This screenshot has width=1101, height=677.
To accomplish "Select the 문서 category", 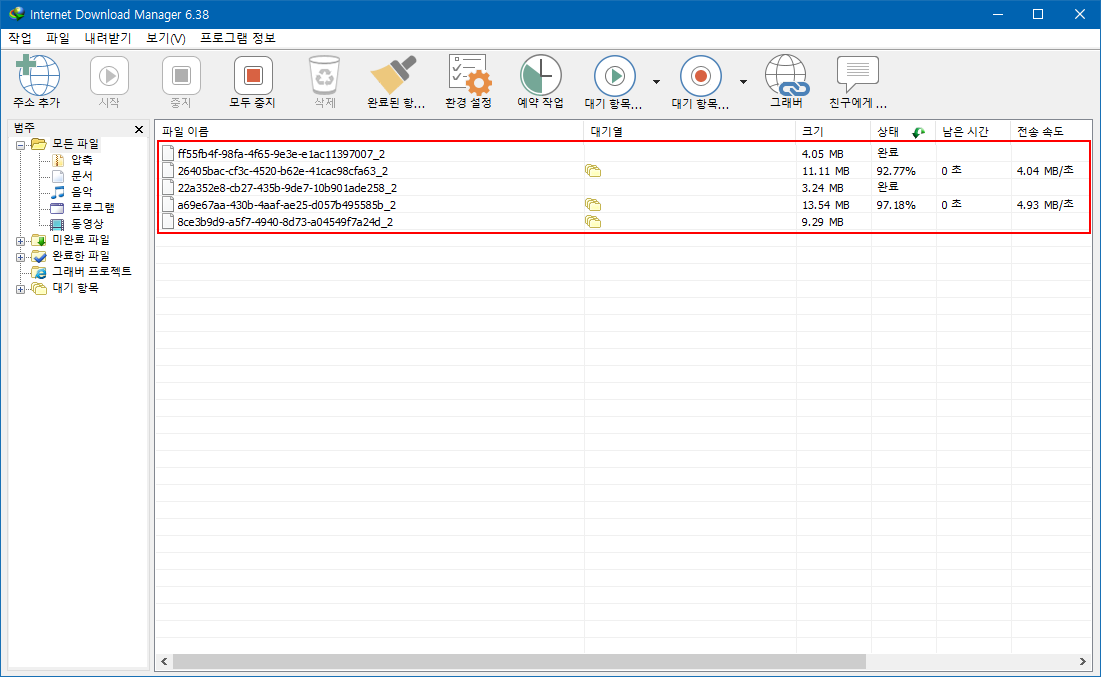I will coord(82,176).
